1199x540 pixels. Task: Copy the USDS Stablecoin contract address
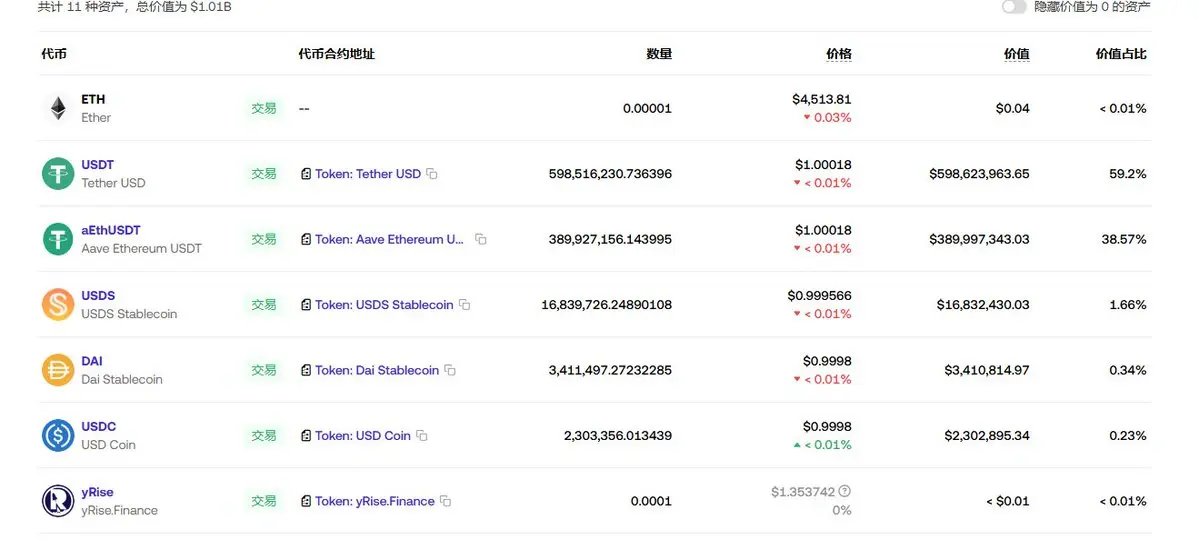(464, 304)
